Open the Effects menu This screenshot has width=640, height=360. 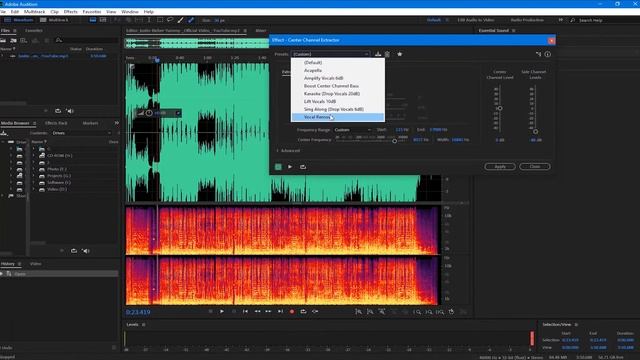pos(70,12)
